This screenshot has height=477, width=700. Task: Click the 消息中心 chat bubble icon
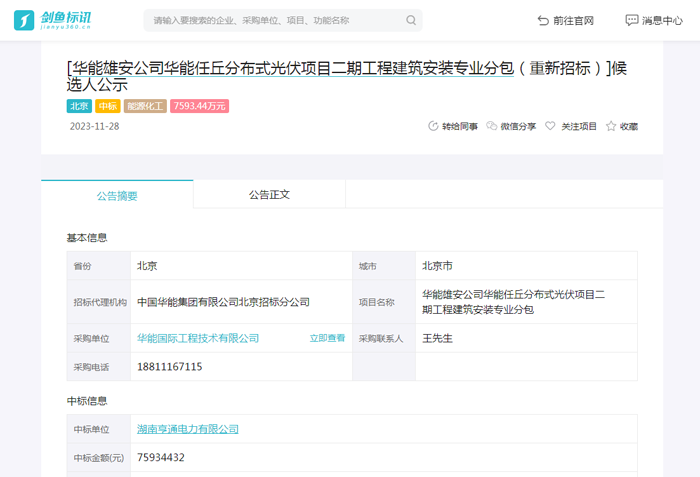click(632, 20)
